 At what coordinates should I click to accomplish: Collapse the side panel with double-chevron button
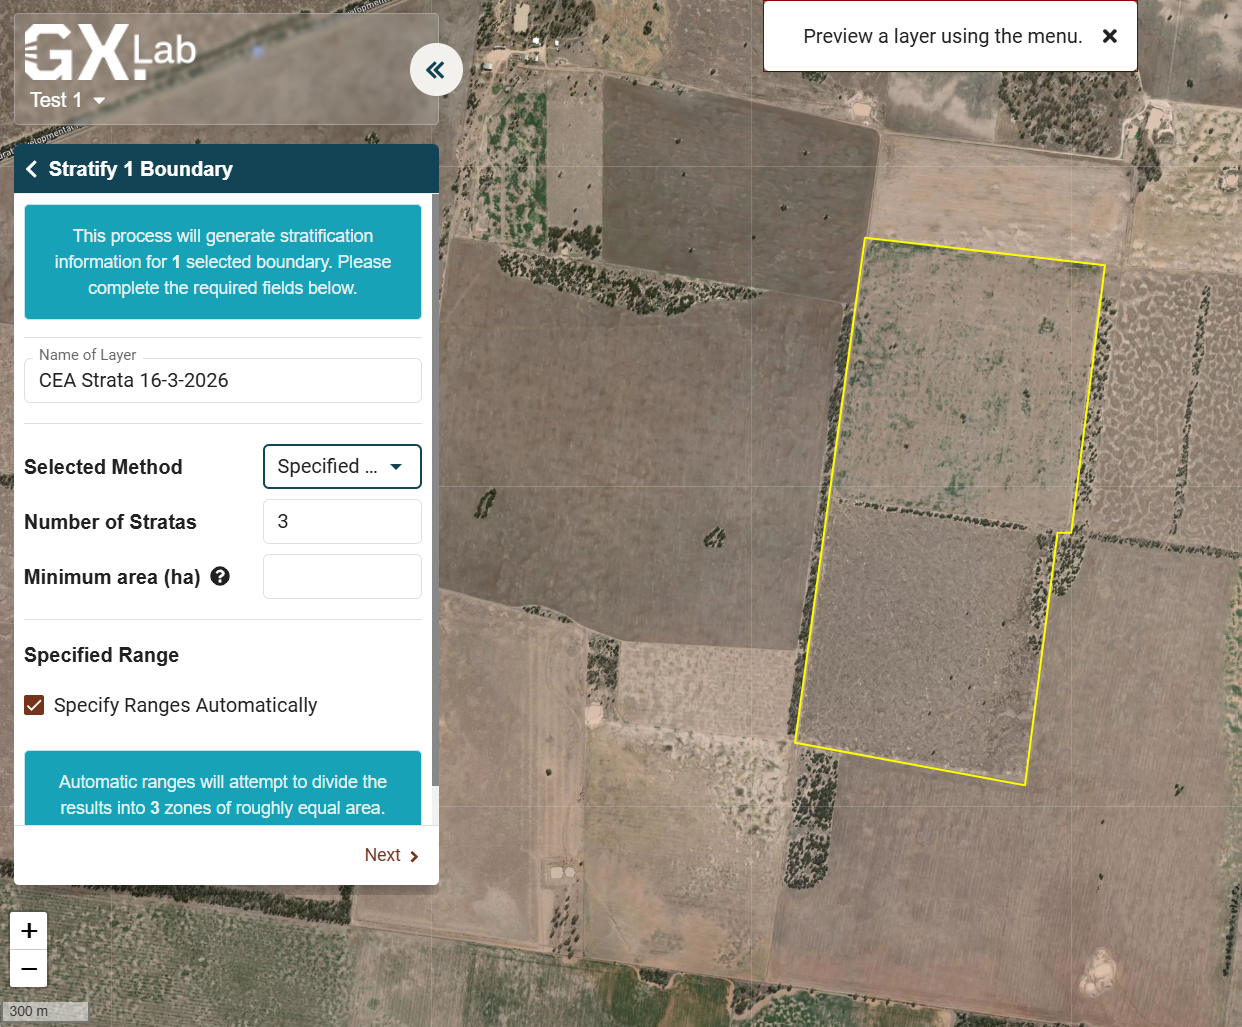[x=436, y=70]
